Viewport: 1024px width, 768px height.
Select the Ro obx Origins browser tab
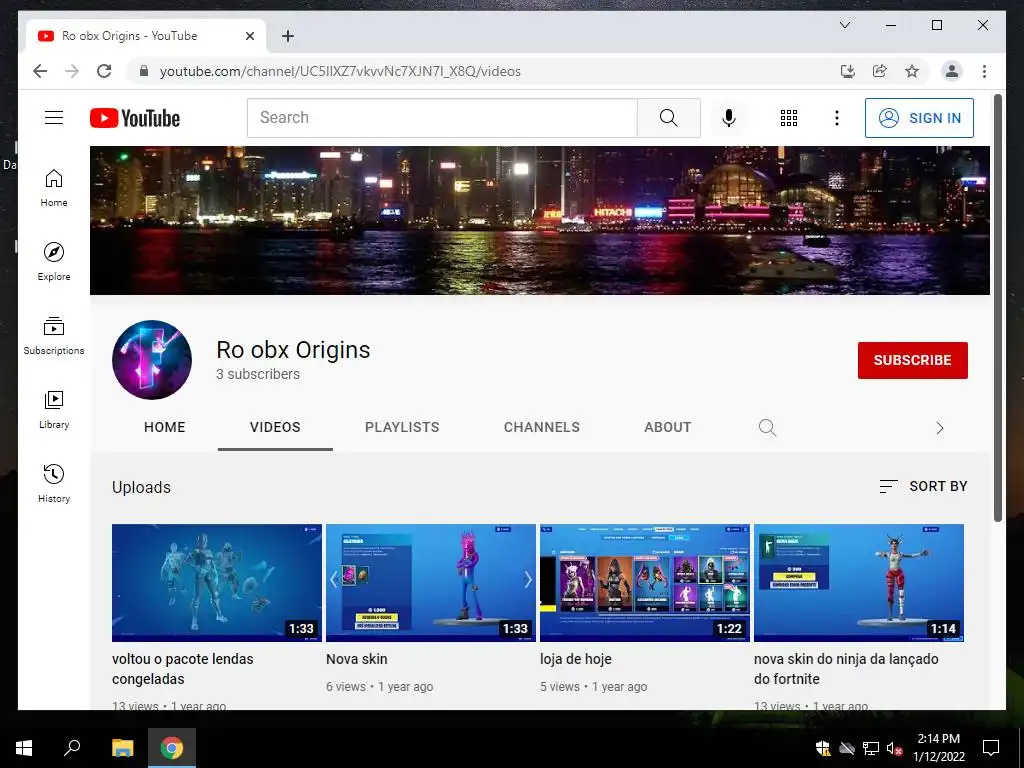tap(145, 36)
